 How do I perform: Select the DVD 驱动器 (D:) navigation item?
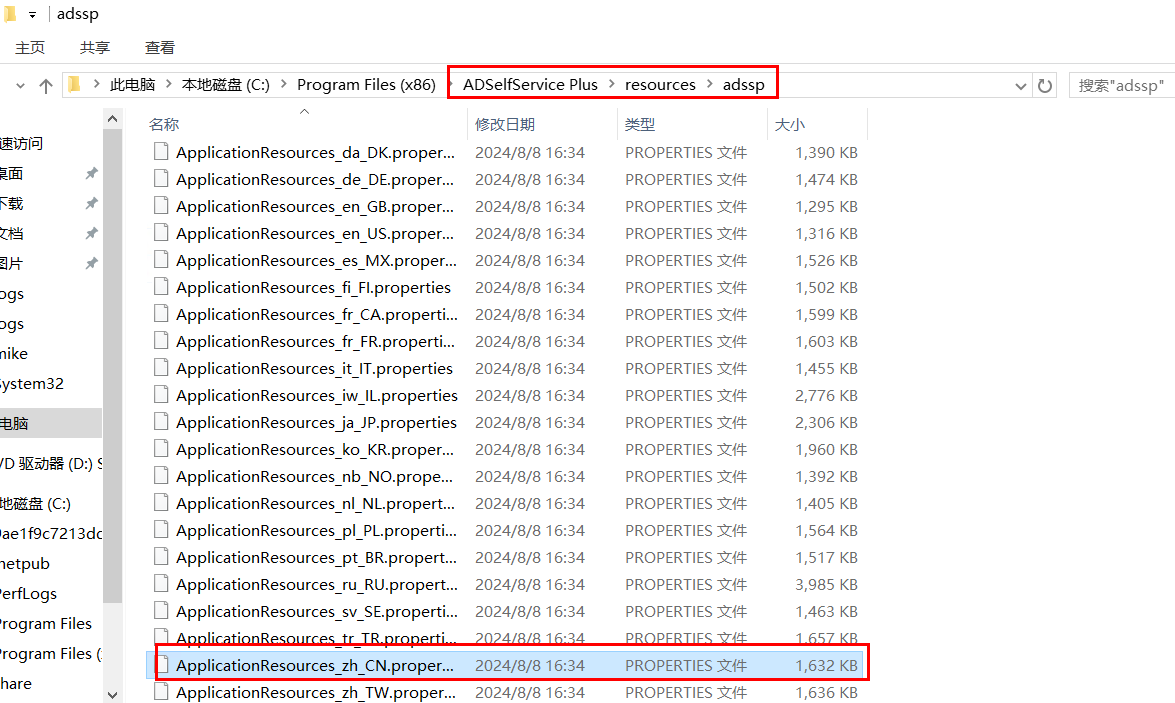pyautogui.click(x=51, y=464)
